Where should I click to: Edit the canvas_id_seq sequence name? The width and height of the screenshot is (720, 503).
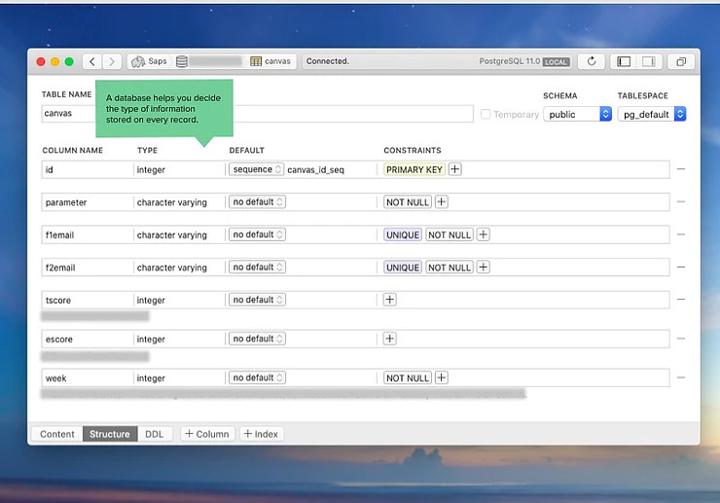[316, 170]
